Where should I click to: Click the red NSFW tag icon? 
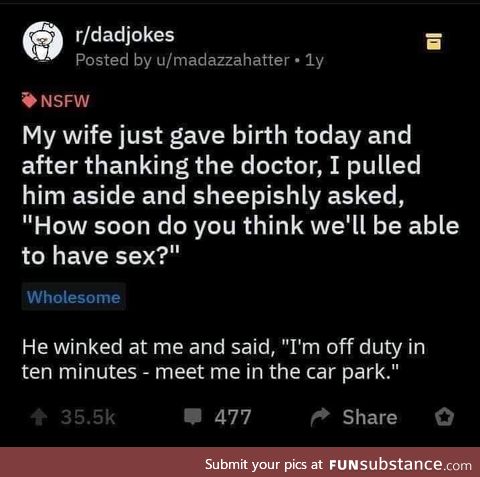tap(29, 100)
